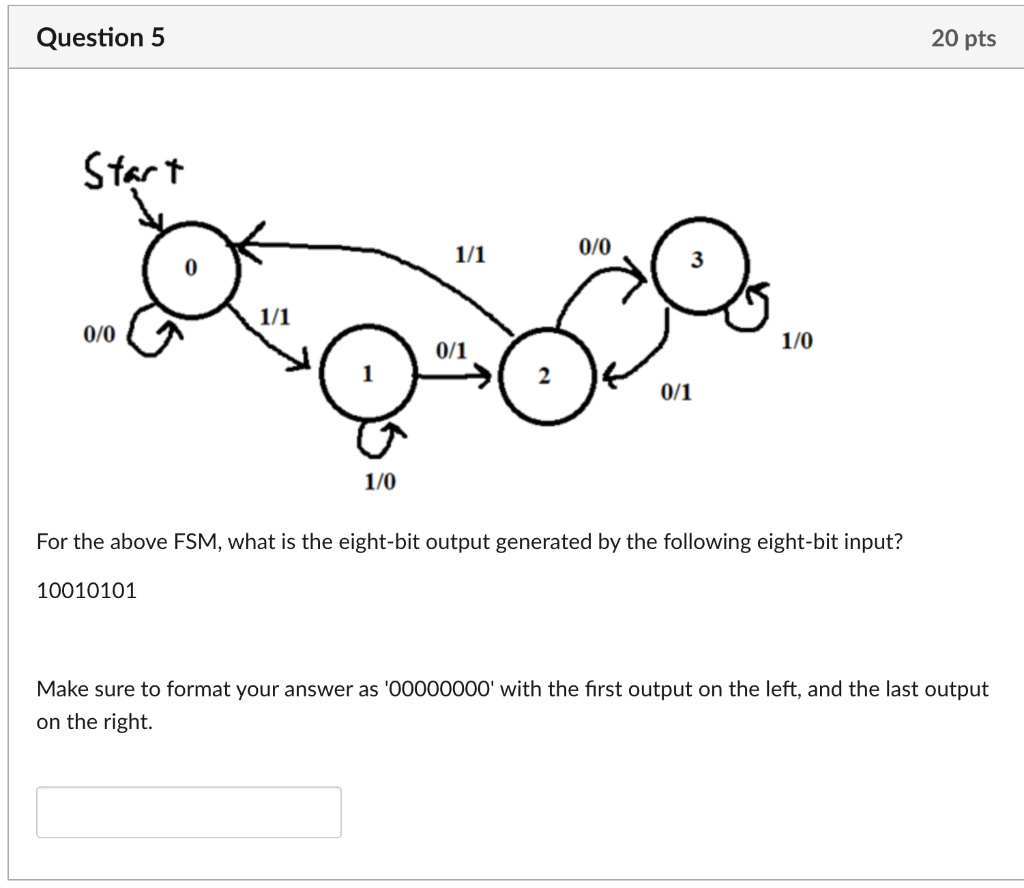Click state 2 circle in the FSM diagram
The image size is (1024, 888).
tap(546, 377)
